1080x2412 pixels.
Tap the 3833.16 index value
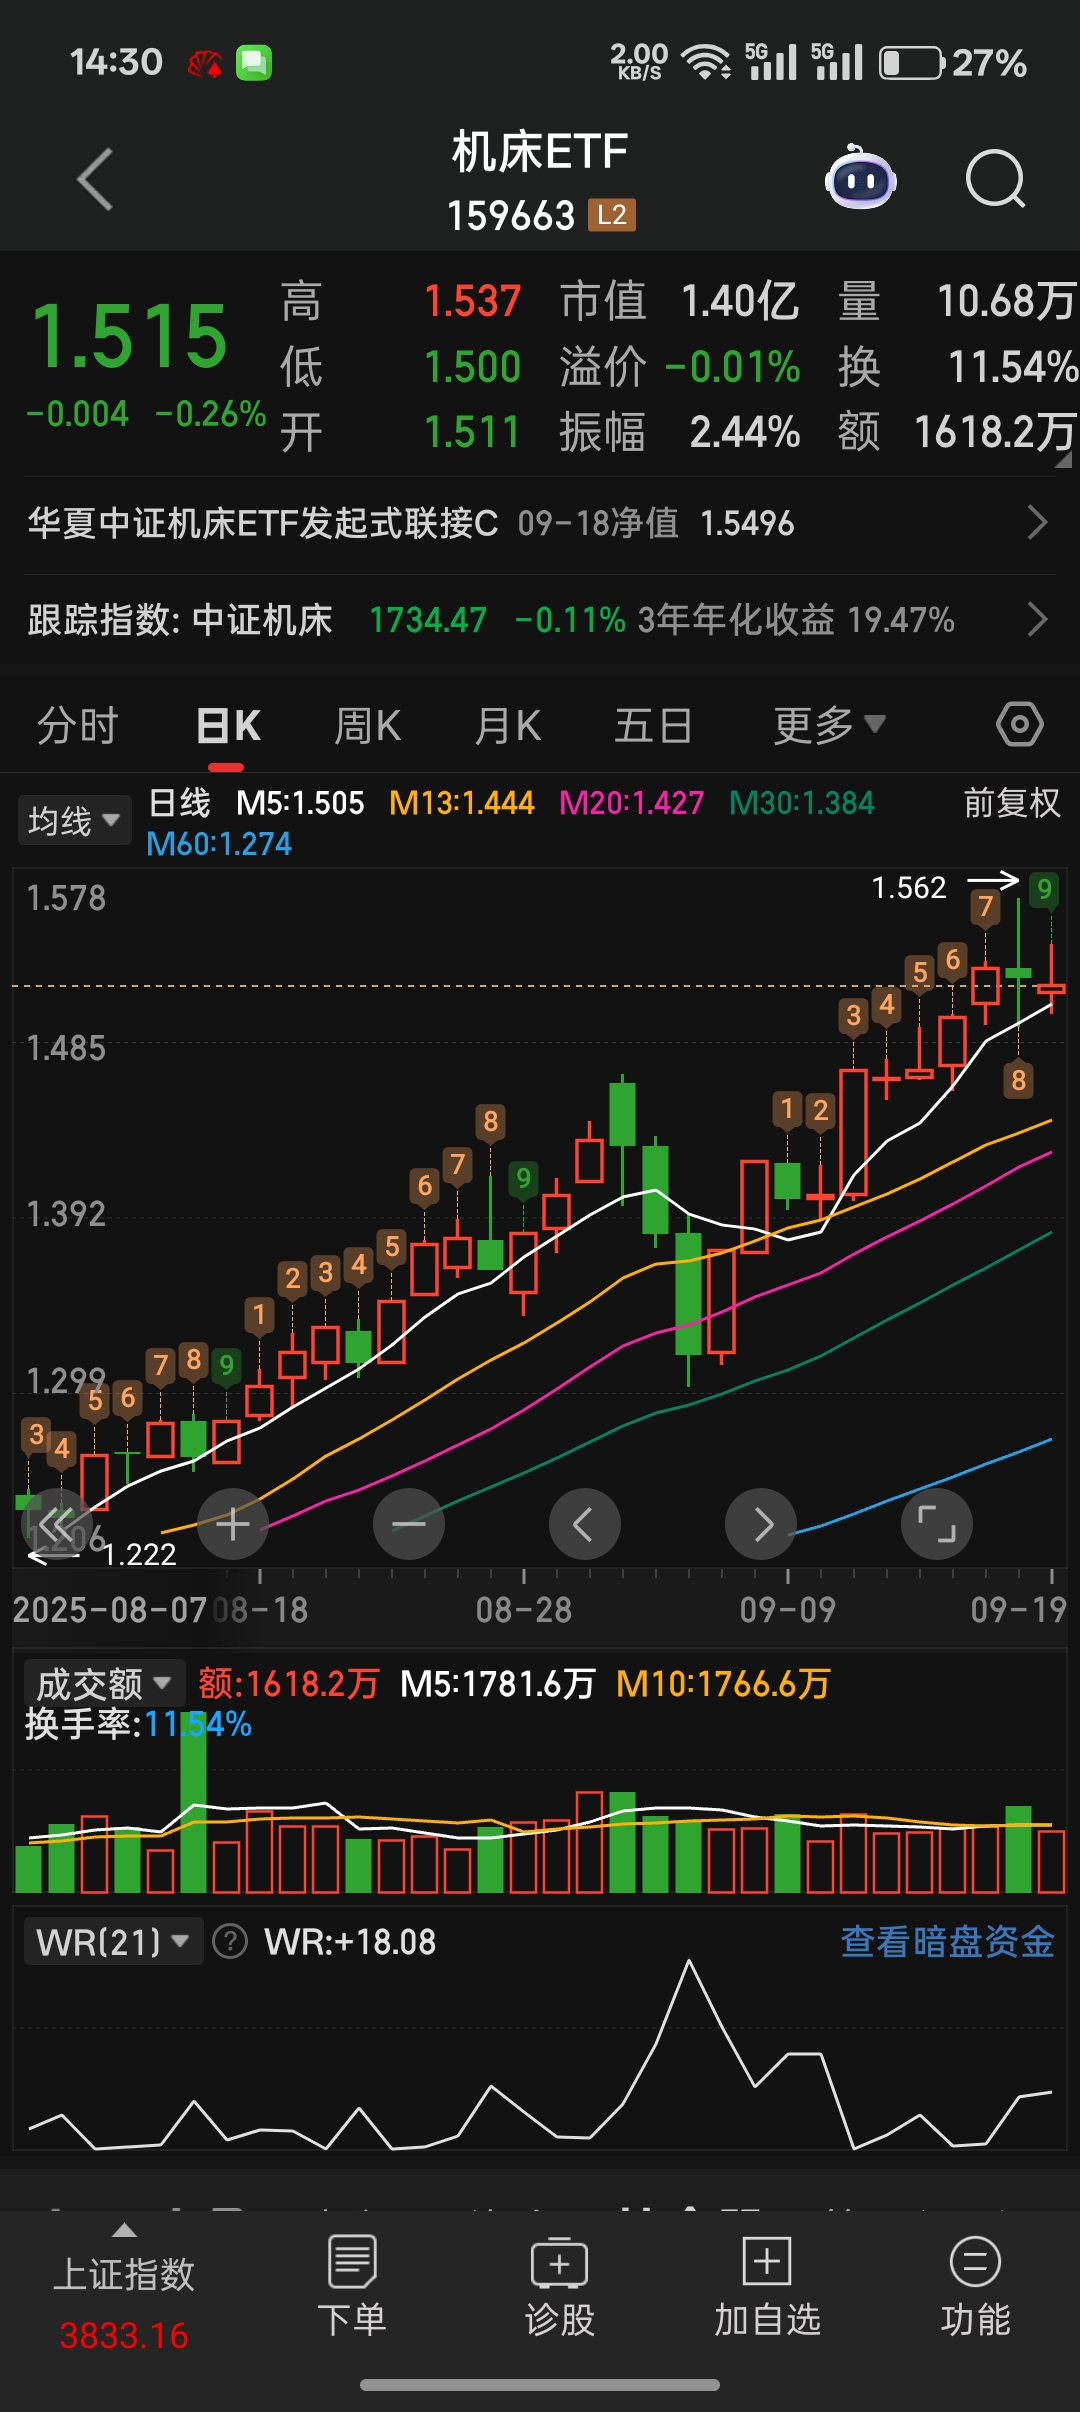[x=124, y=2336]
